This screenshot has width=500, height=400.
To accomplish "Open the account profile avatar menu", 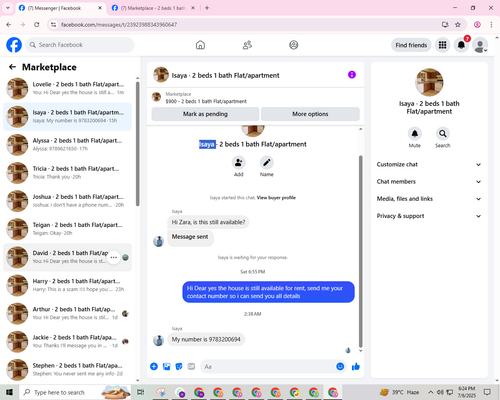I will click(480, 45).
